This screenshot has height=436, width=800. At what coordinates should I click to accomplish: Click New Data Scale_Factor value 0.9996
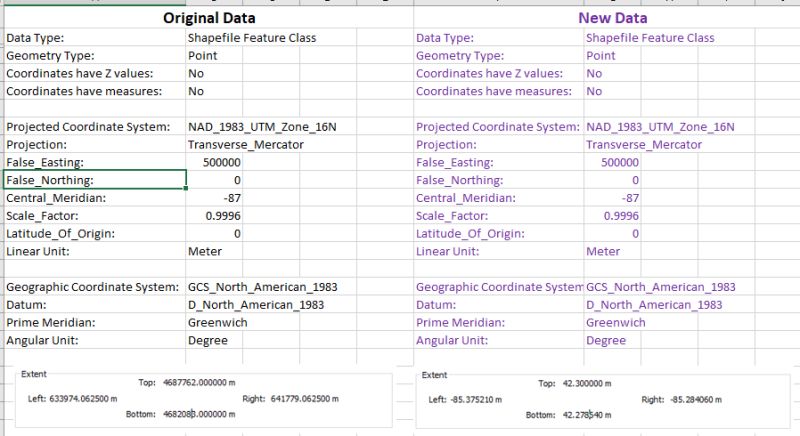tap(612, 216)
